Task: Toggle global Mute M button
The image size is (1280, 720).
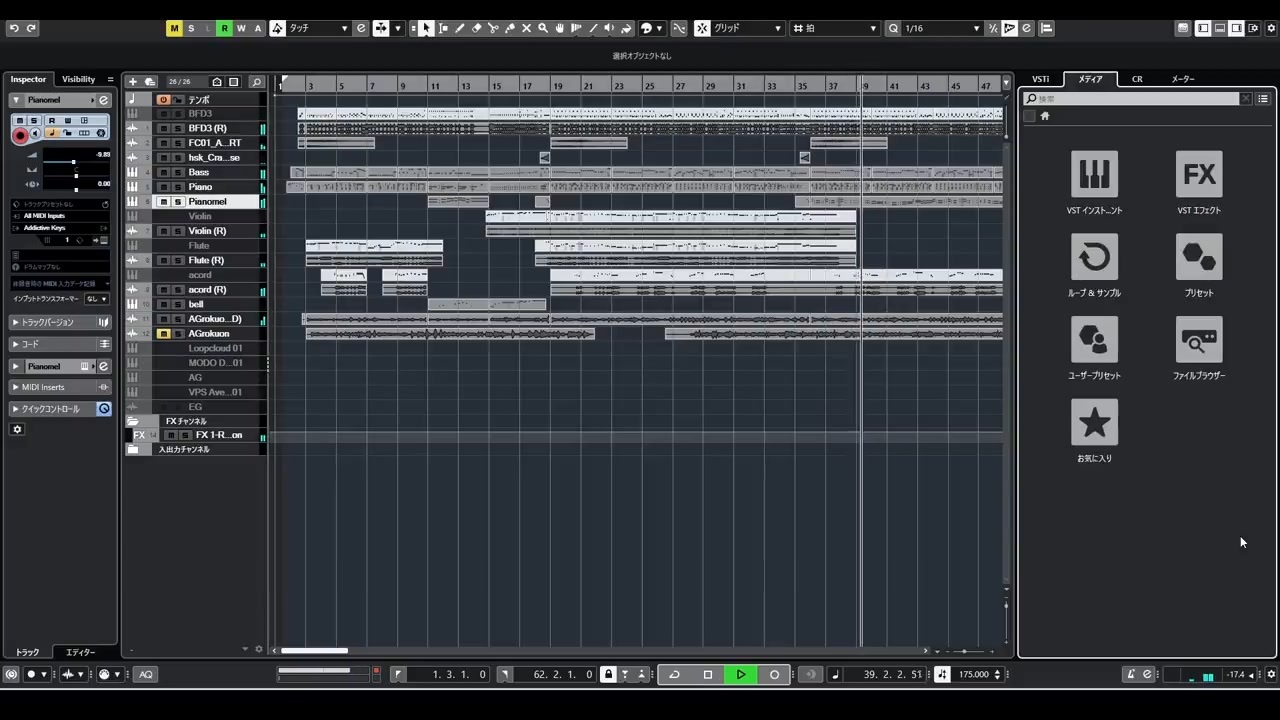Action: 174,28
